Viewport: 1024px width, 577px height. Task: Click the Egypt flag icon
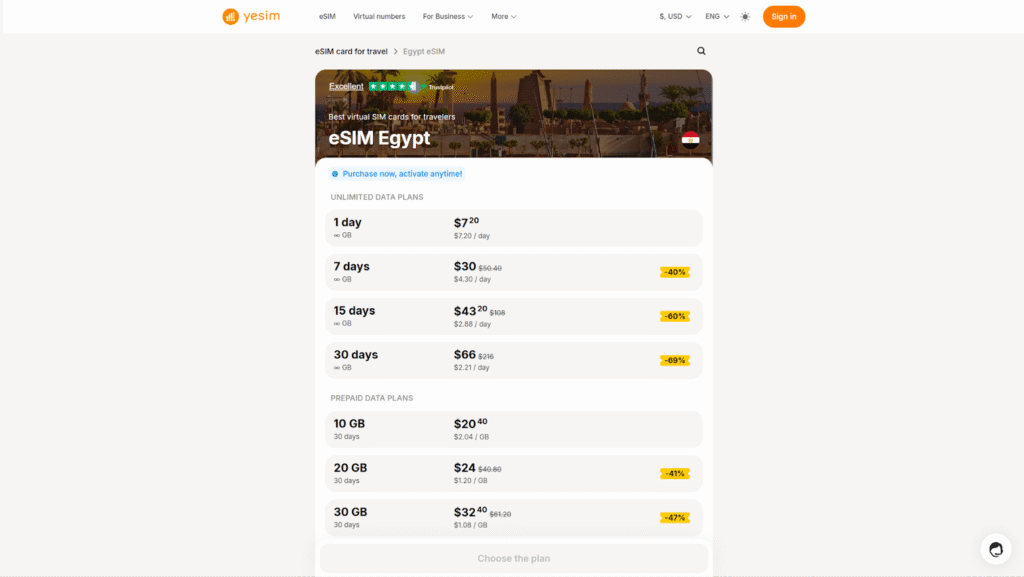pos(690,139)
